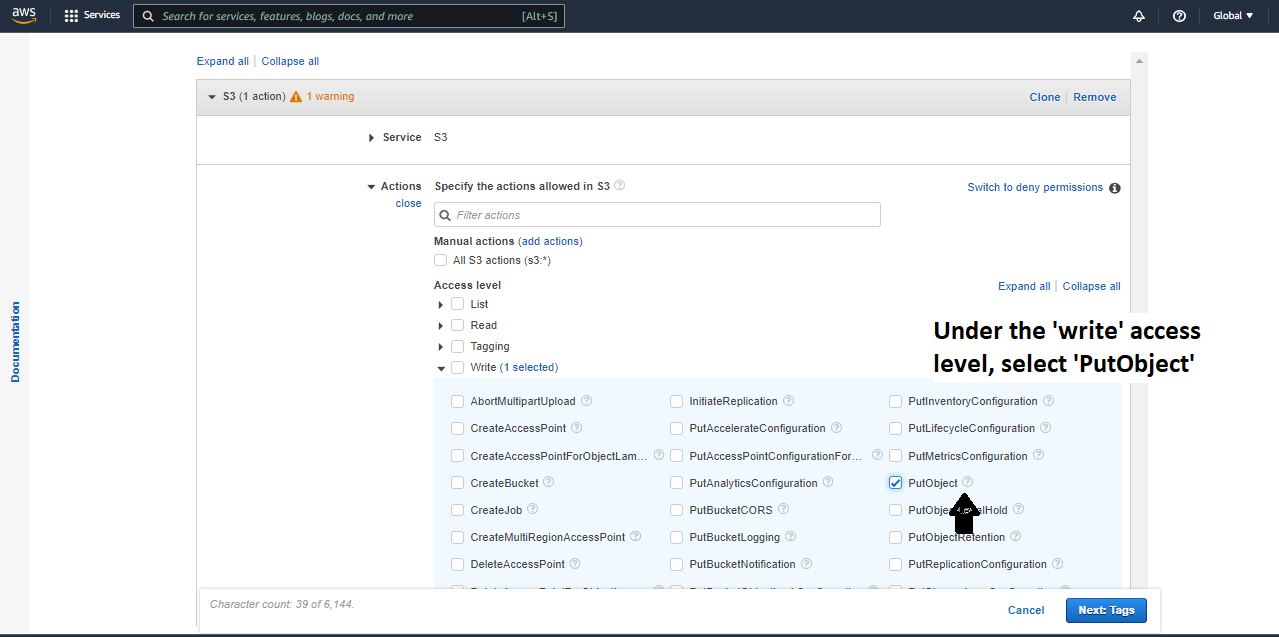Check the DeleteAccessPoint checkbox
1279x637 pixels.
click(458, 565)
